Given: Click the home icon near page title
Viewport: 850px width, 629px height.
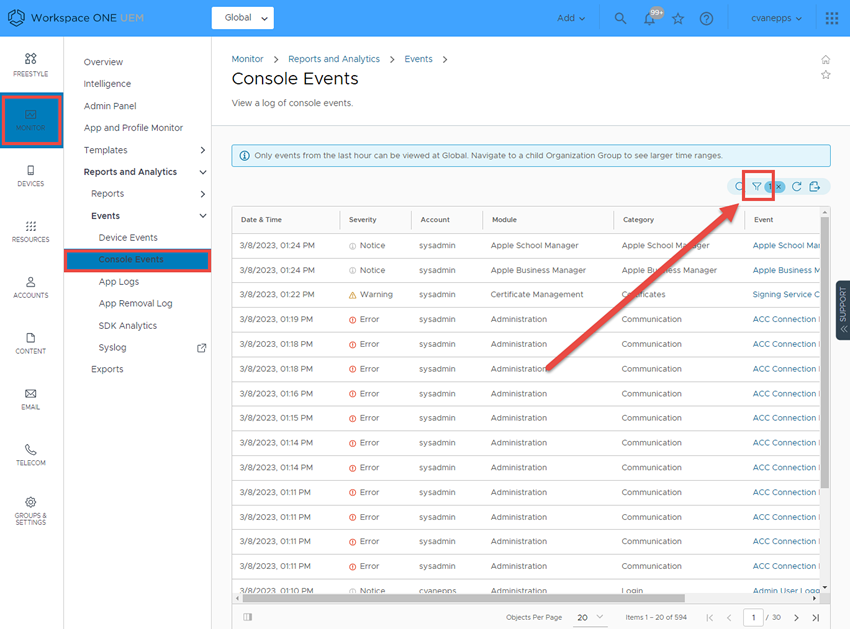Looking at the screenshot, I should tap(825, 60).
